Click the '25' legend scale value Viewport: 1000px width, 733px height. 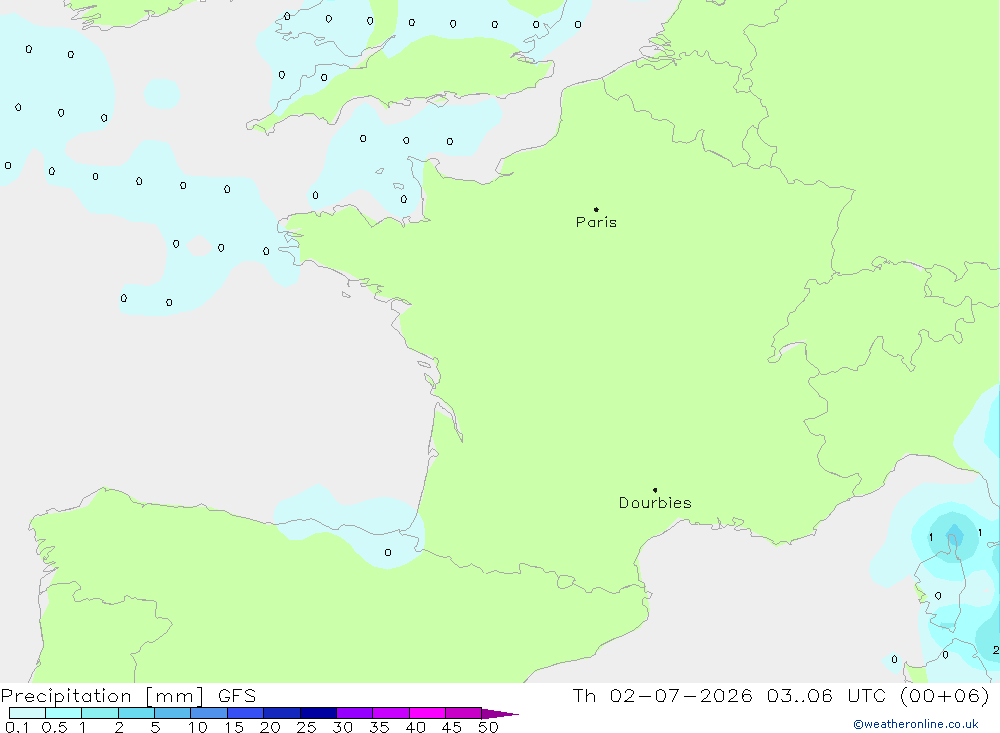pyautogui.click(x=306, y=727)
